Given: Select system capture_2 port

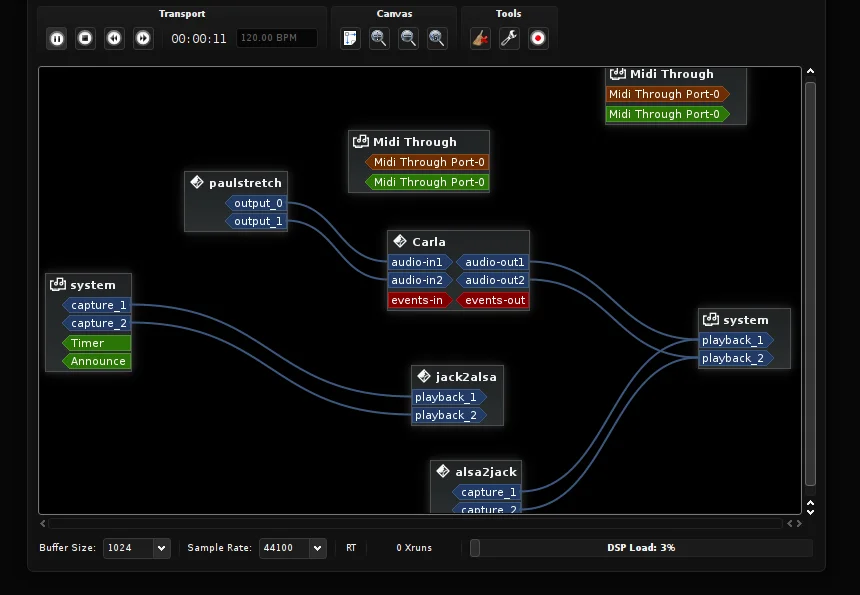Looking at the screenshot, I should click(97, 324).
